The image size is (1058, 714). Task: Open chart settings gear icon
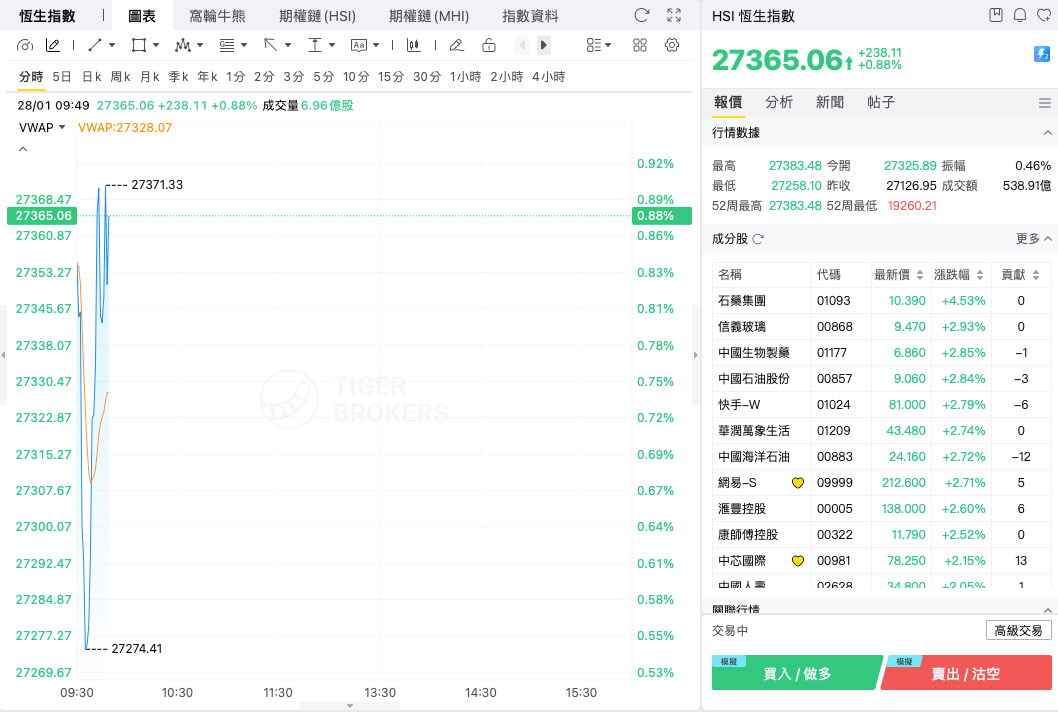(x=672, y=45)
